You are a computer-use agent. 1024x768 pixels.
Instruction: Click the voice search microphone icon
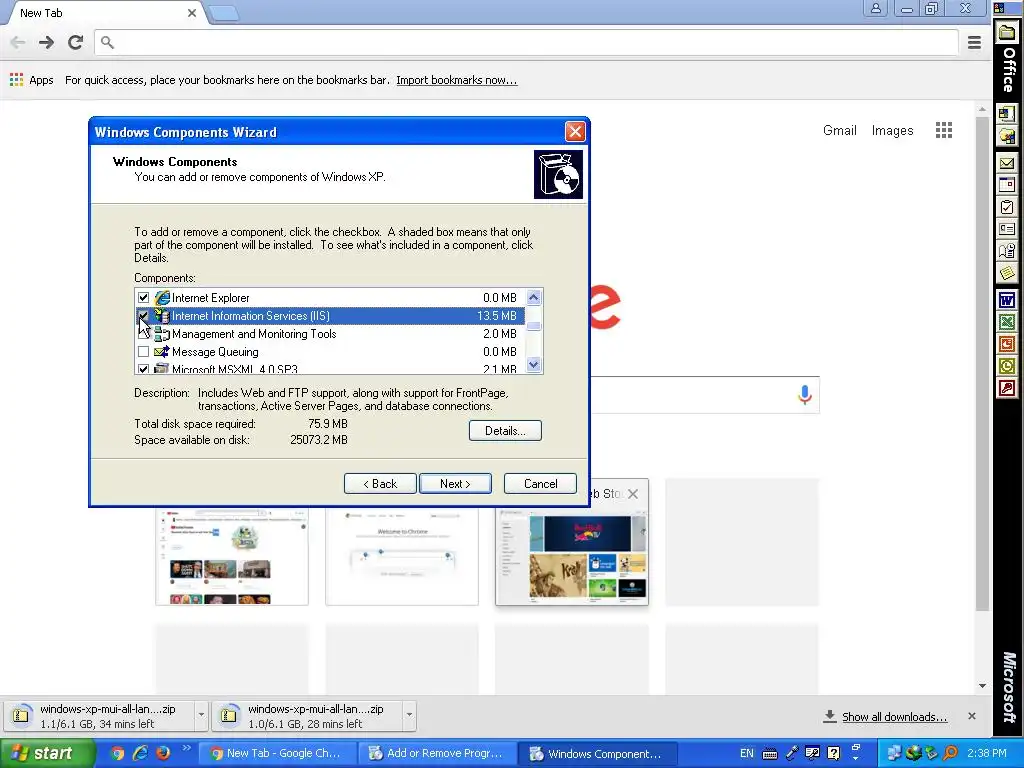[x=805, y=394]
